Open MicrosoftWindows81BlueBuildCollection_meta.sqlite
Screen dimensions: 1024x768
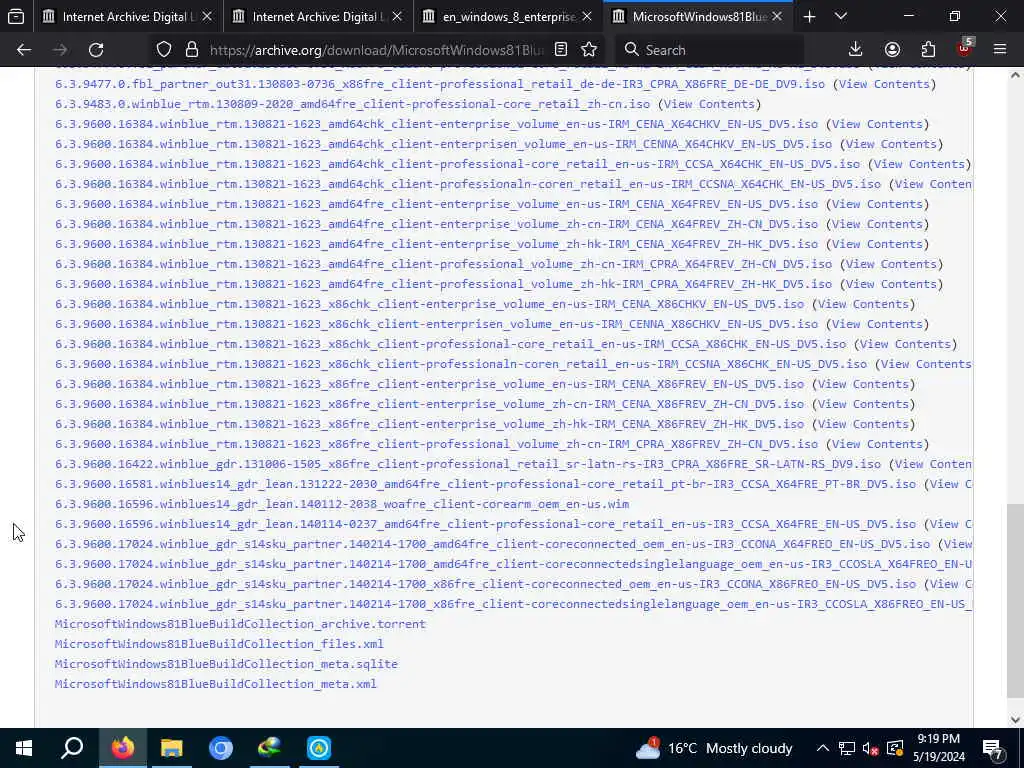[226, 664]
